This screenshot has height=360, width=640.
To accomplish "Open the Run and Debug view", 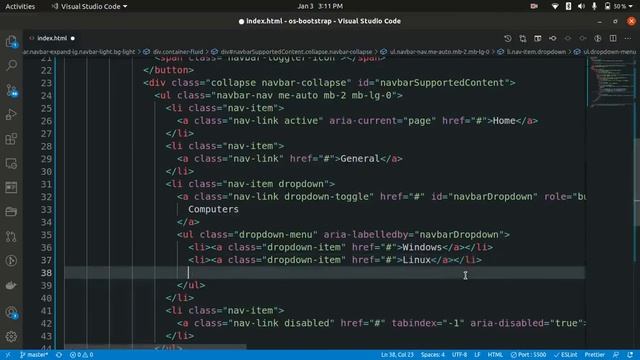I will point(11,115).
